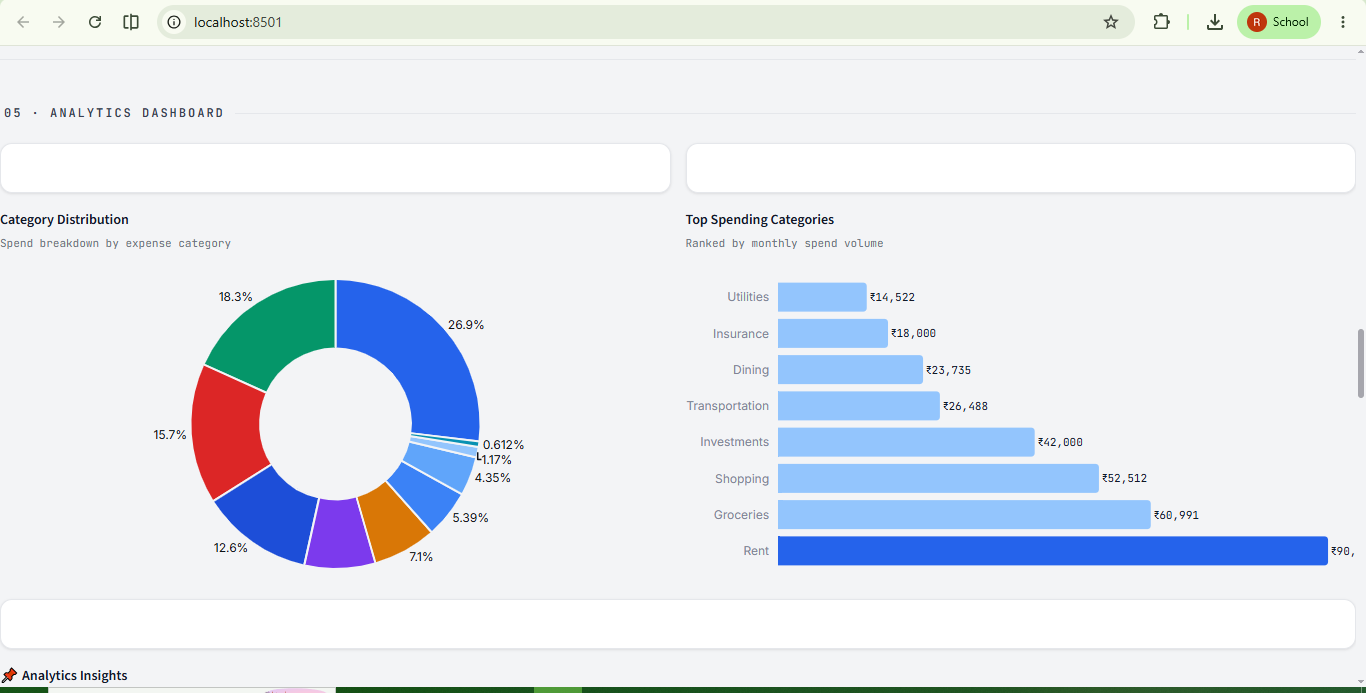This screenshot has width=1366, height=693.
Task: Click the "Transportation" axis label
Action: 728,406
